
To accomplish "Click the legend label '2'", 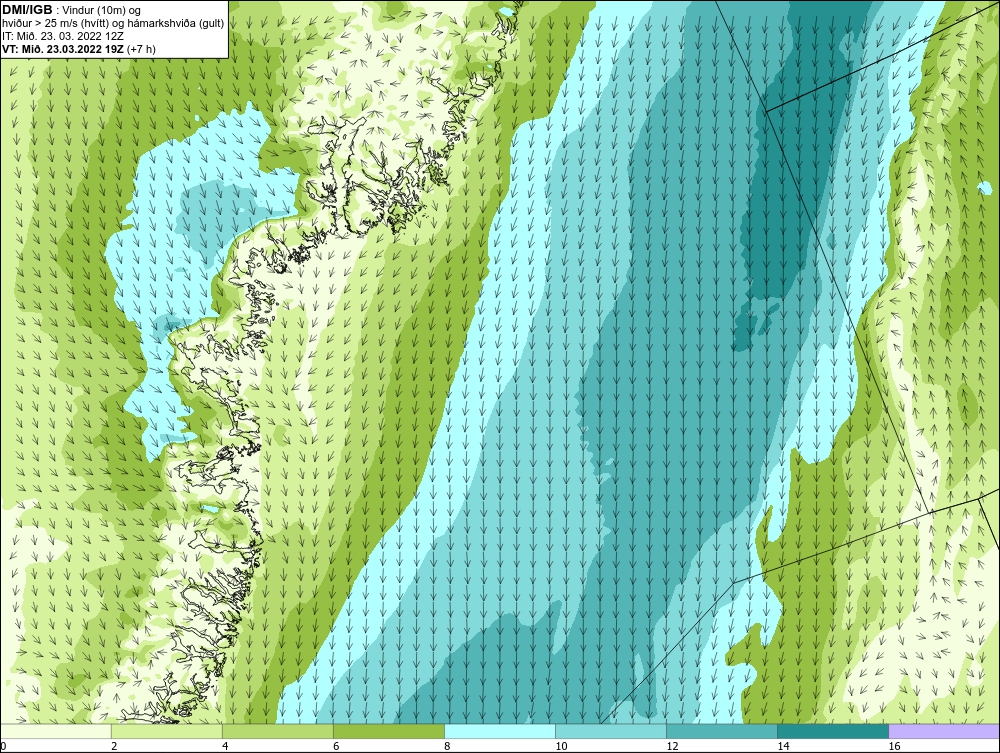I will tap(114, 746).
